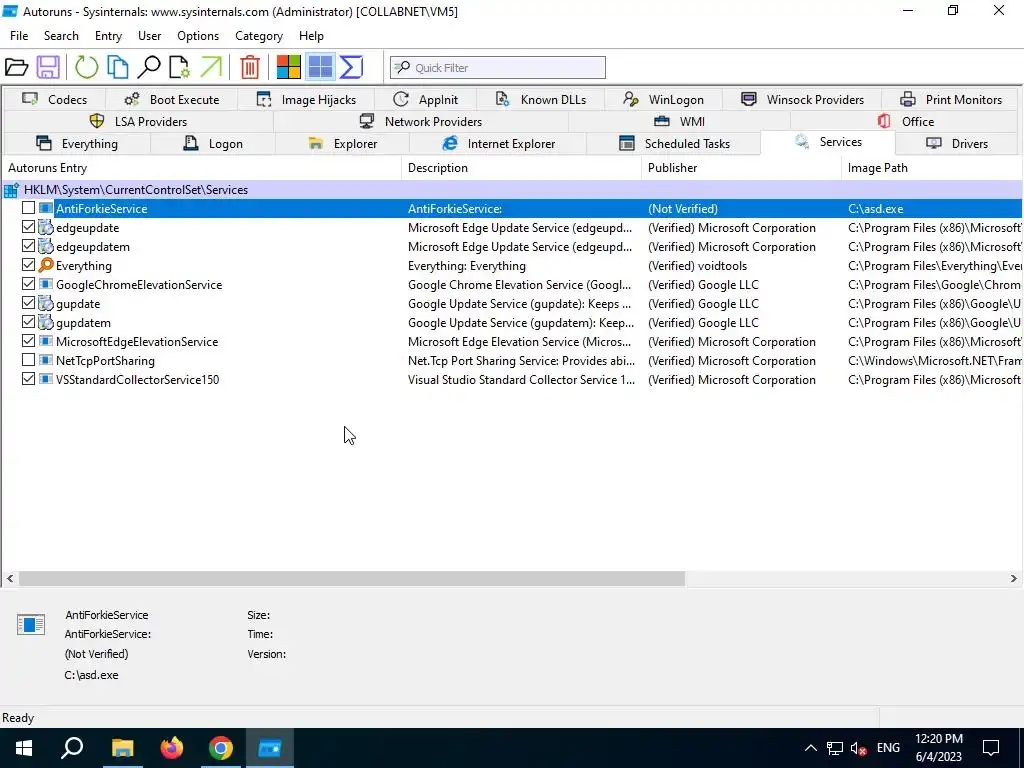Enable the NetTcpPortSharing checkbox

(28, 360)
